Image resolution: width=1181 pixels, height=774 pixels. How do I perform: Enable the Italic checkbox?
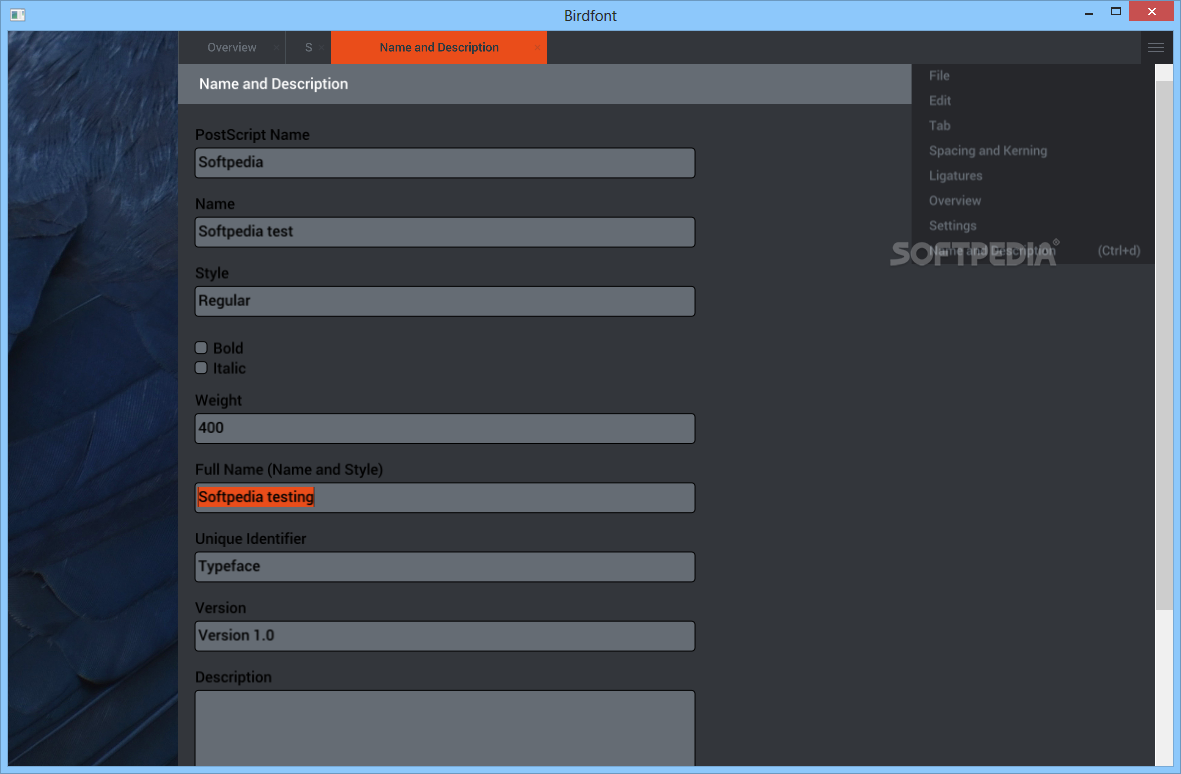tap(201, 367)
